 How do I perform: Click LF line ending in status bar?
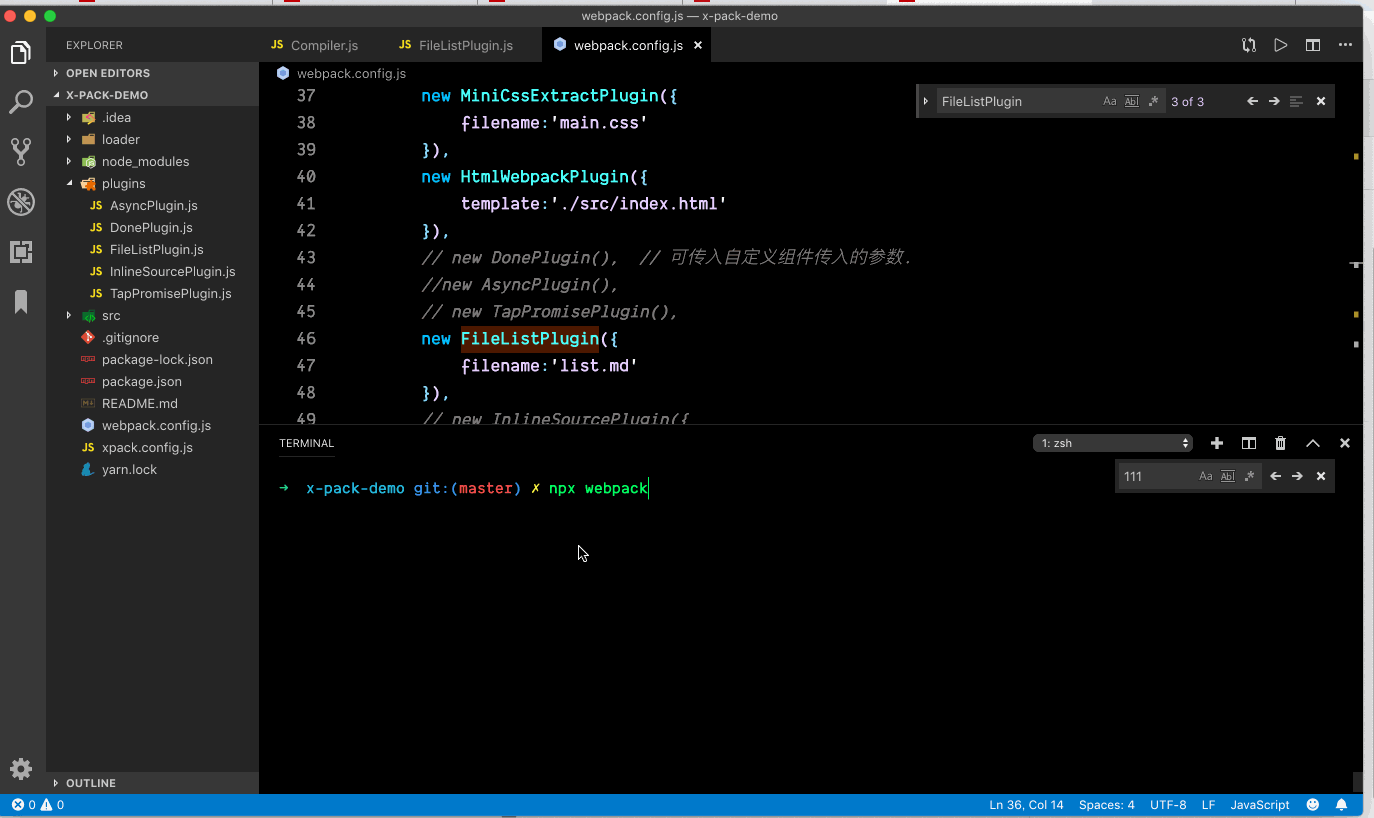[x=1208, y=805]
